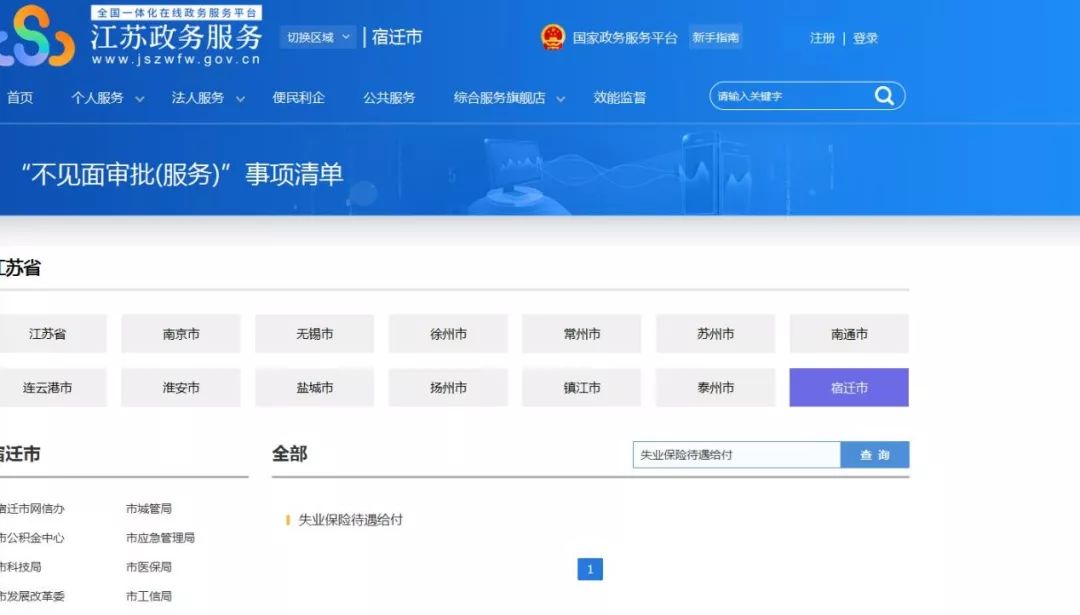Select the 市医保局 department

click(149, 567)
